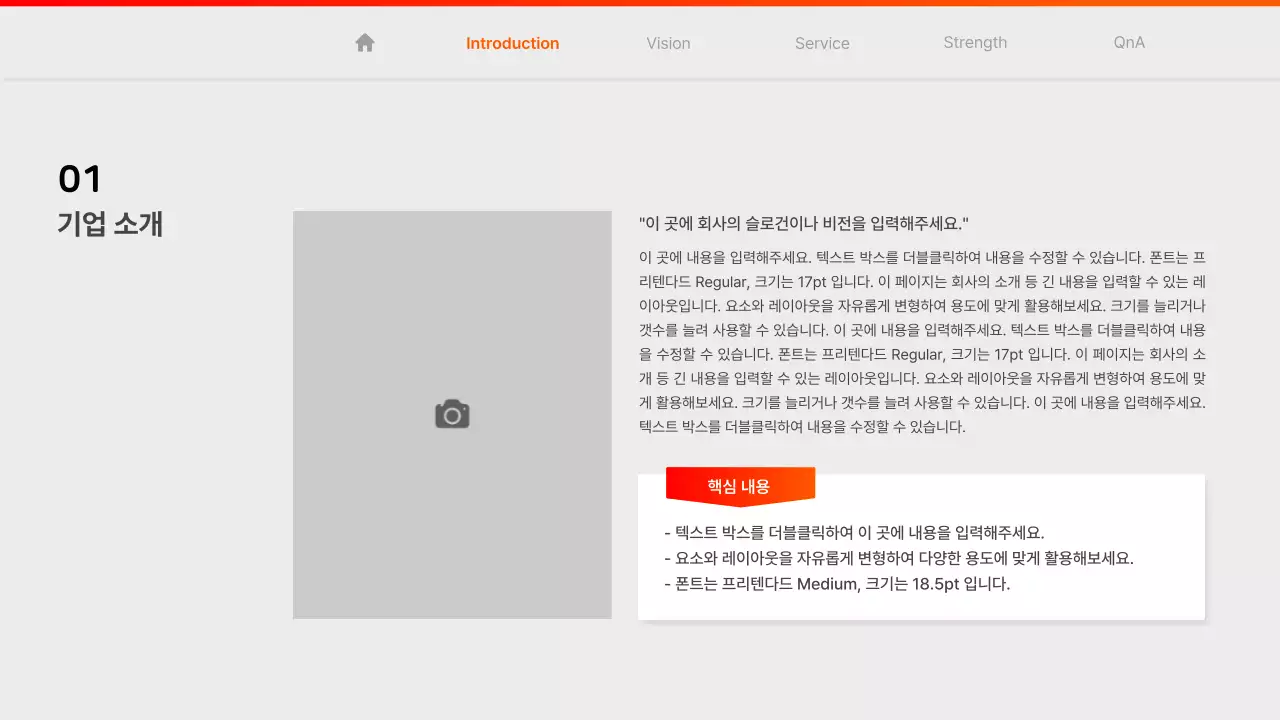The height and width of the screenshot is (720, 1280).
Task: Click the orange gradient bar at the top
Action: (640, 3)
